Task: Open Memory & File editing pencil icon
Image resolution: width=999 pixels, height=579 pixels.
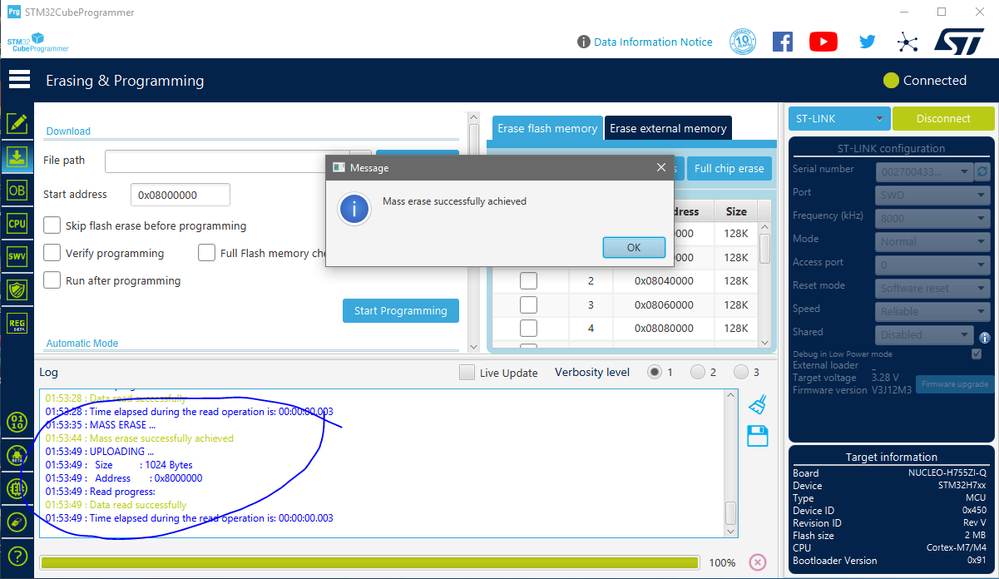Action: click(x=17, y=124)
